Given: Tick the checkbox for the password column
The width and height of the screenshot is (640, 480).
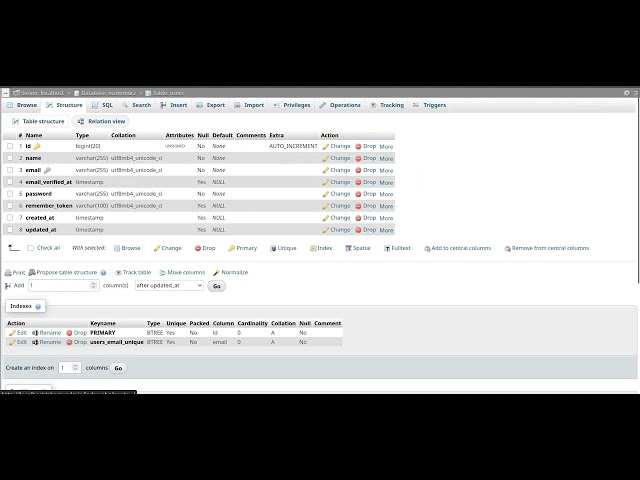Looking at the screenshot, I should (10, 193).
